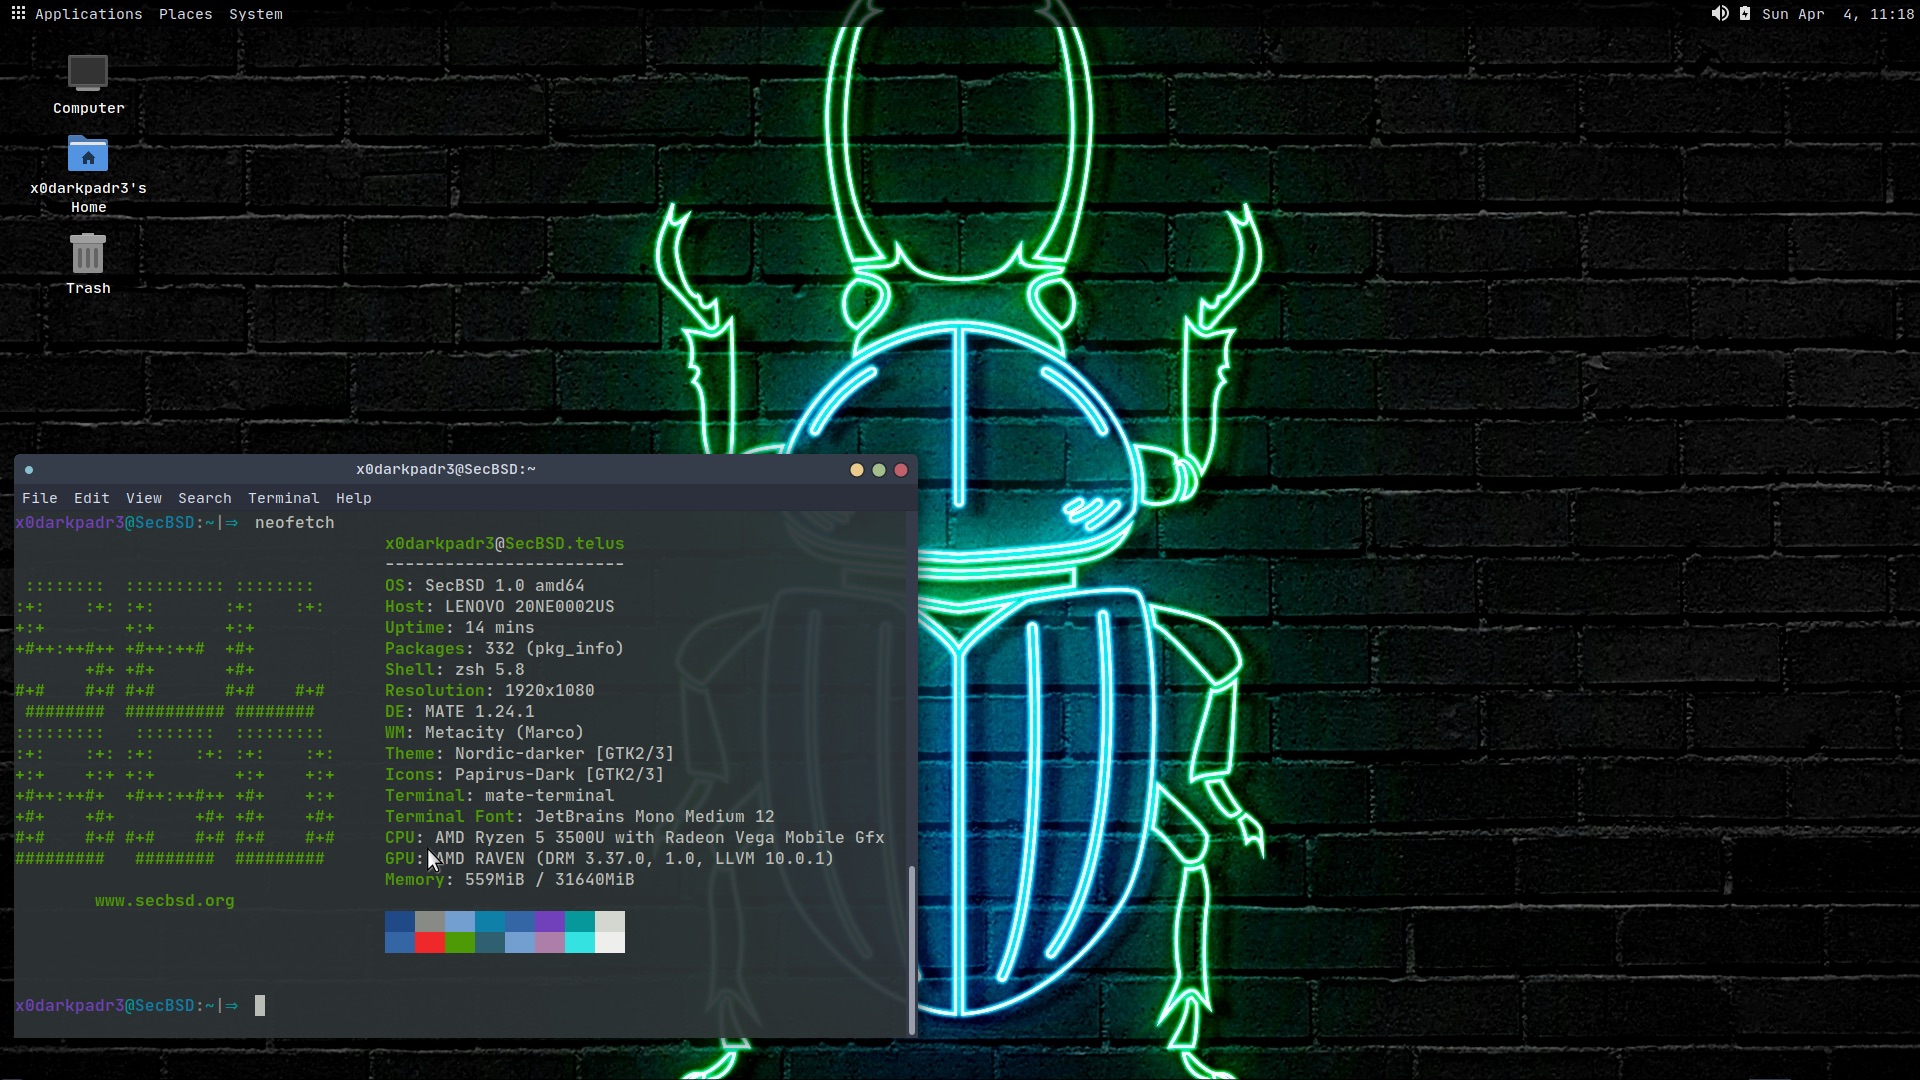Open the System menu
The image size is (1920, 1080).
[255, 14]
